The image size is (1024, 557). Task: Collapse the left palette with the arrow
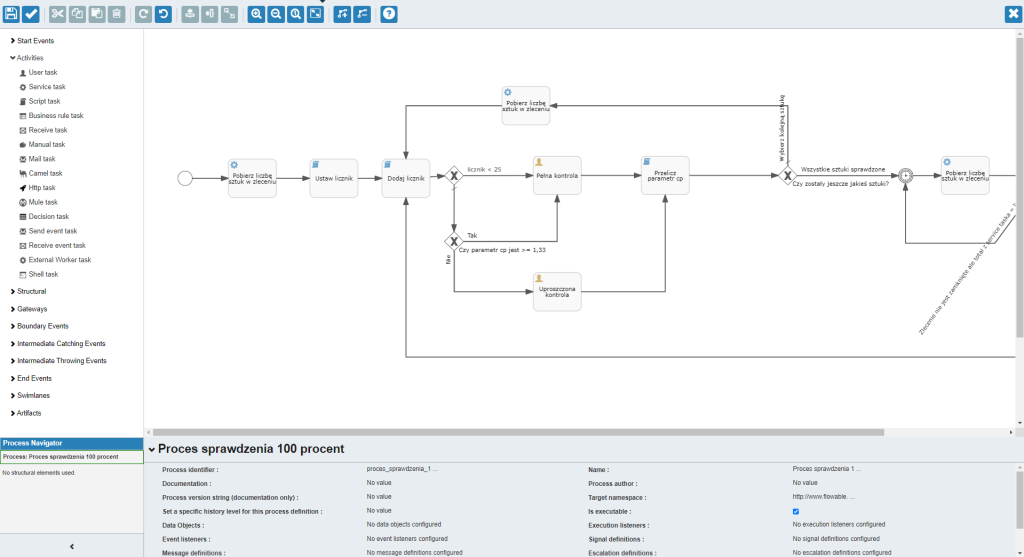[72, 547]
